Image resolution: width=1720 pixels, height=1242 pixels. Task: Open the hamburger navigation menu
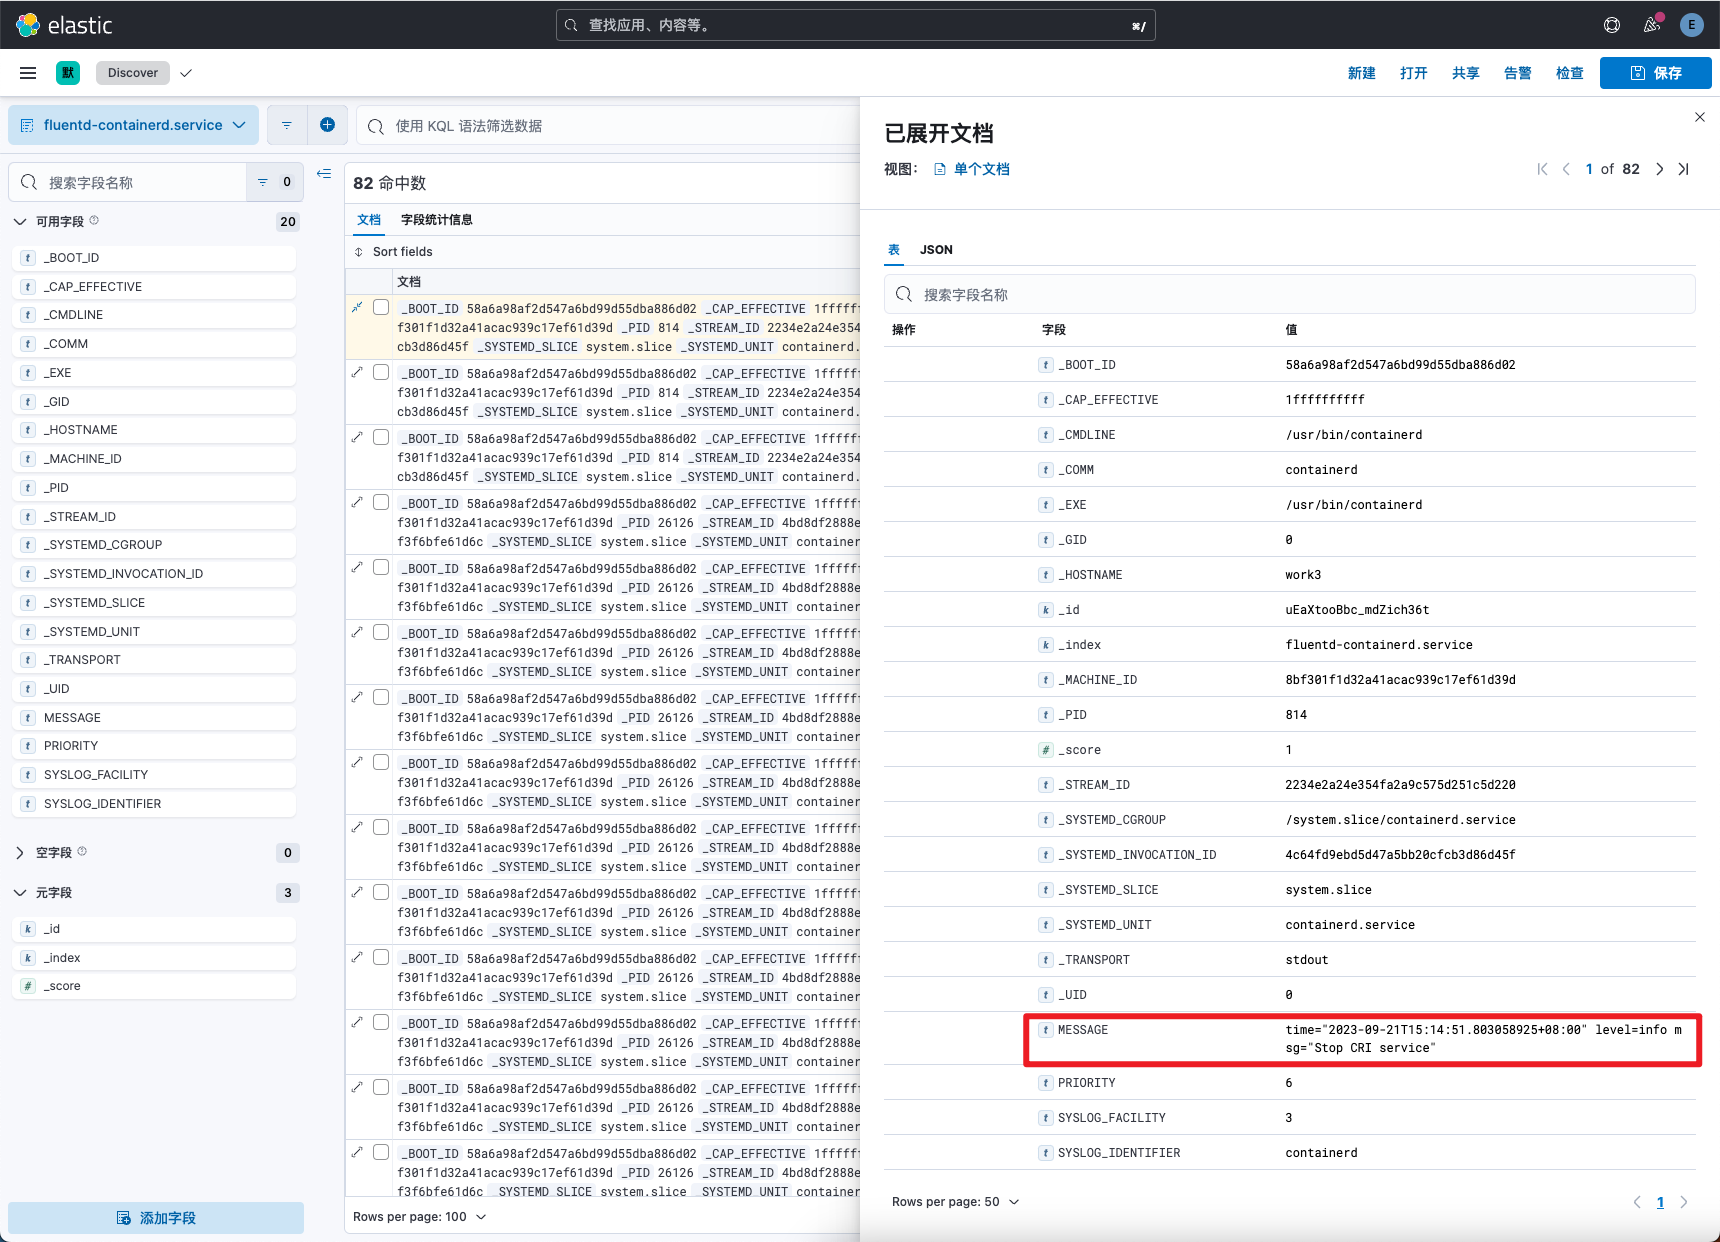coord(28,73)
